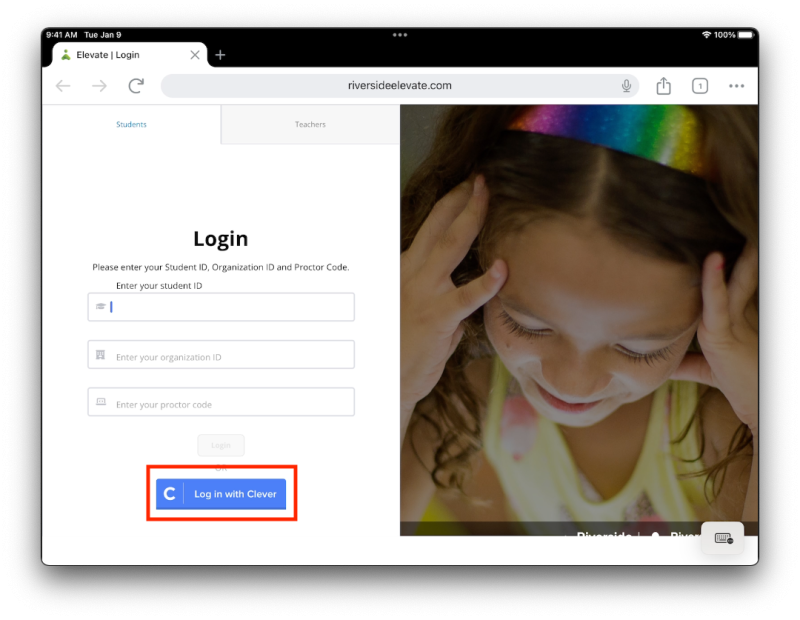Tap the floating keyboard icon
Screen dimensions: 800x620
pyautogui.click(x=723, y=538)
